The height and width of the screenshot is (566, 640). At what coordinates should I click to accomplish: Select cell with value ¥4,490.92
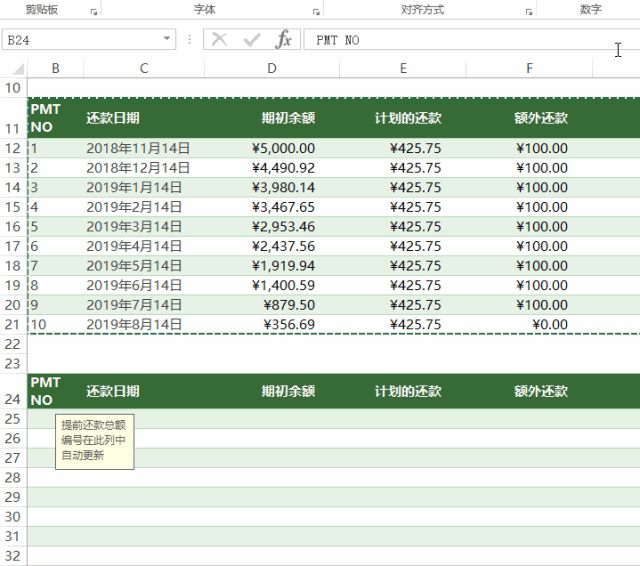pos(272,168)
